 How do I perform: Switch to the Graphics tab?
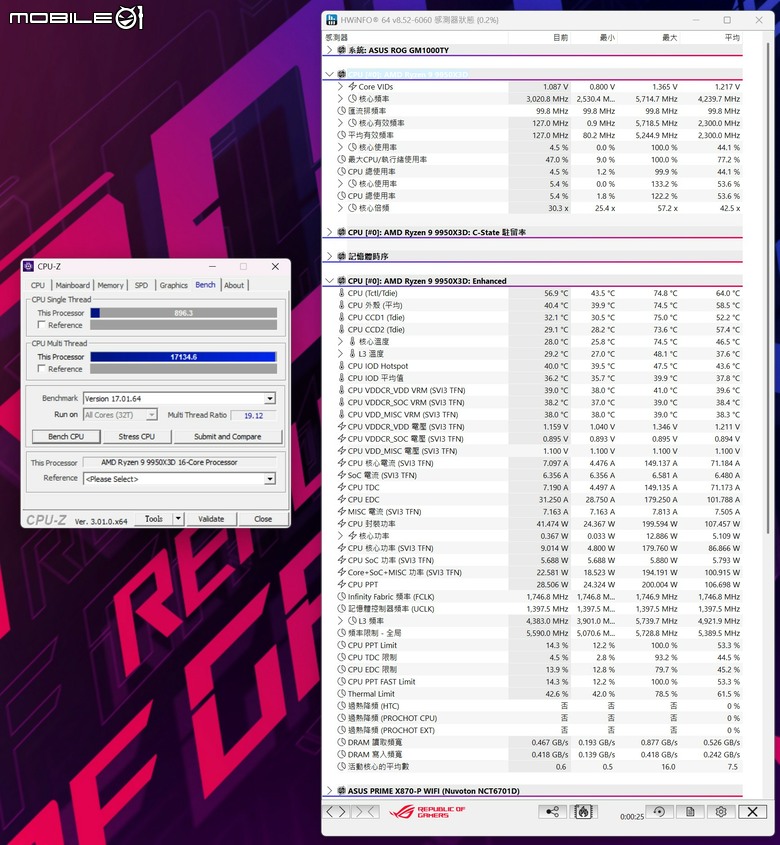click(173, 285)
